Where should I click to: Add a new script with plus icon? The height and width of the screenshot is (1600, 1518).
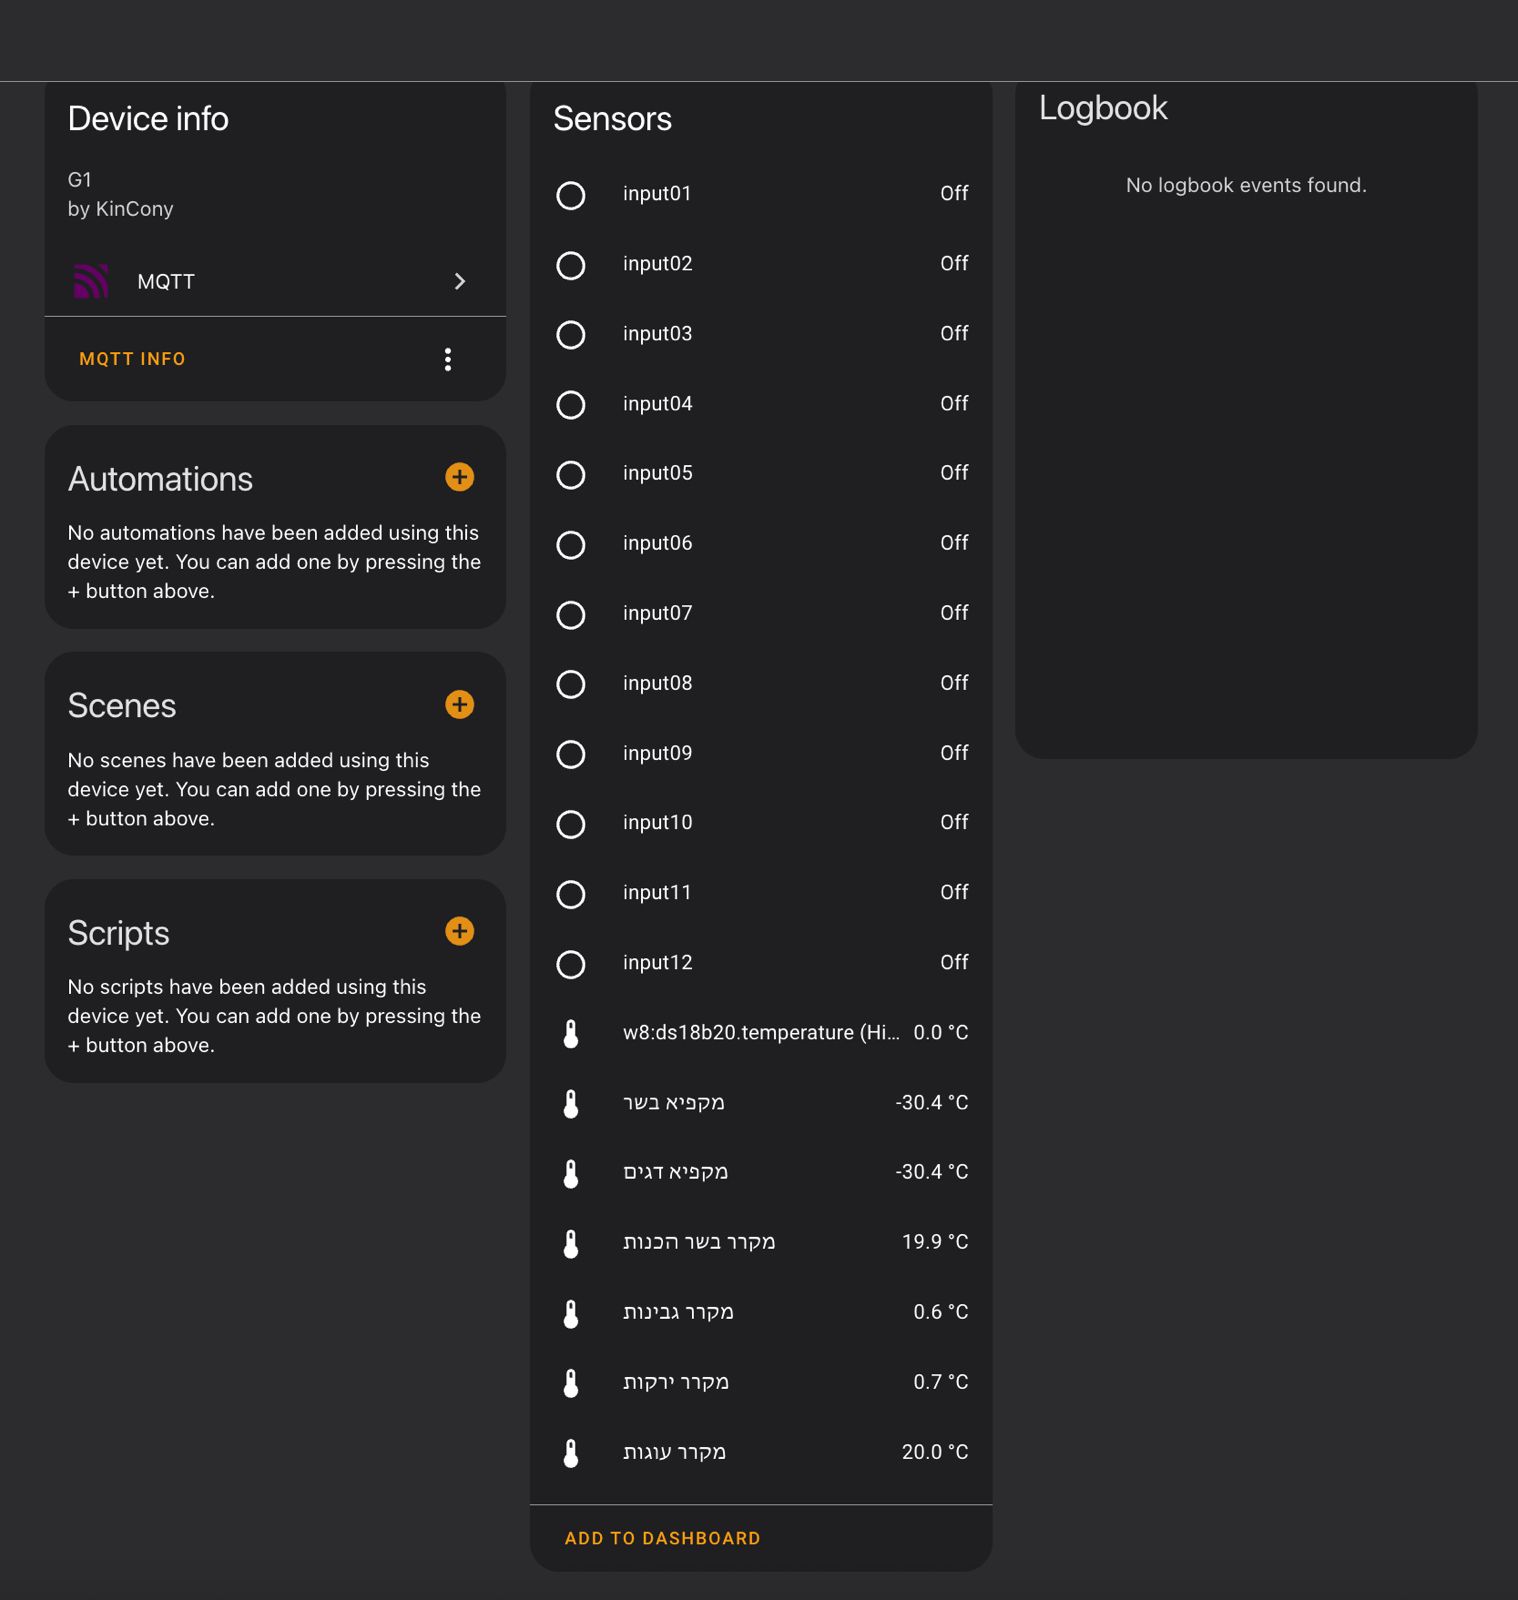tap(459, 931)
